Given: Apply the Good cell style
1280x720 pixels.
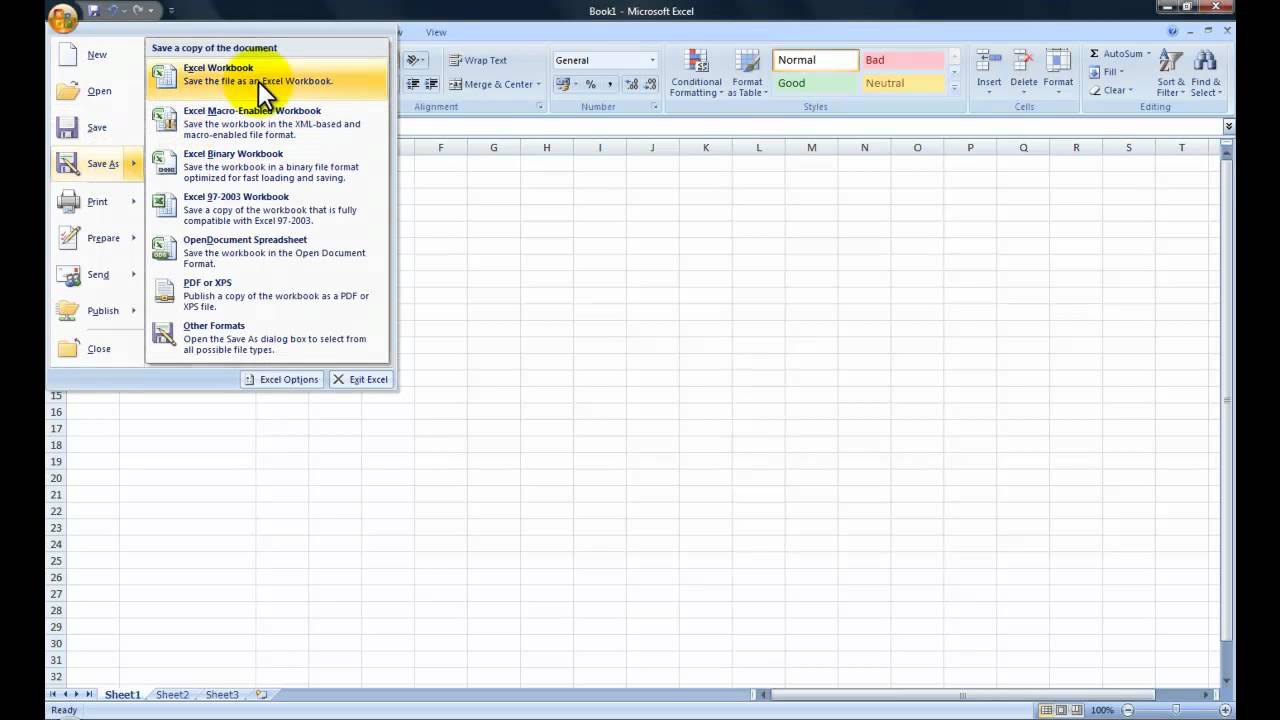Looking at the screenshot, I should click(815, 83).
